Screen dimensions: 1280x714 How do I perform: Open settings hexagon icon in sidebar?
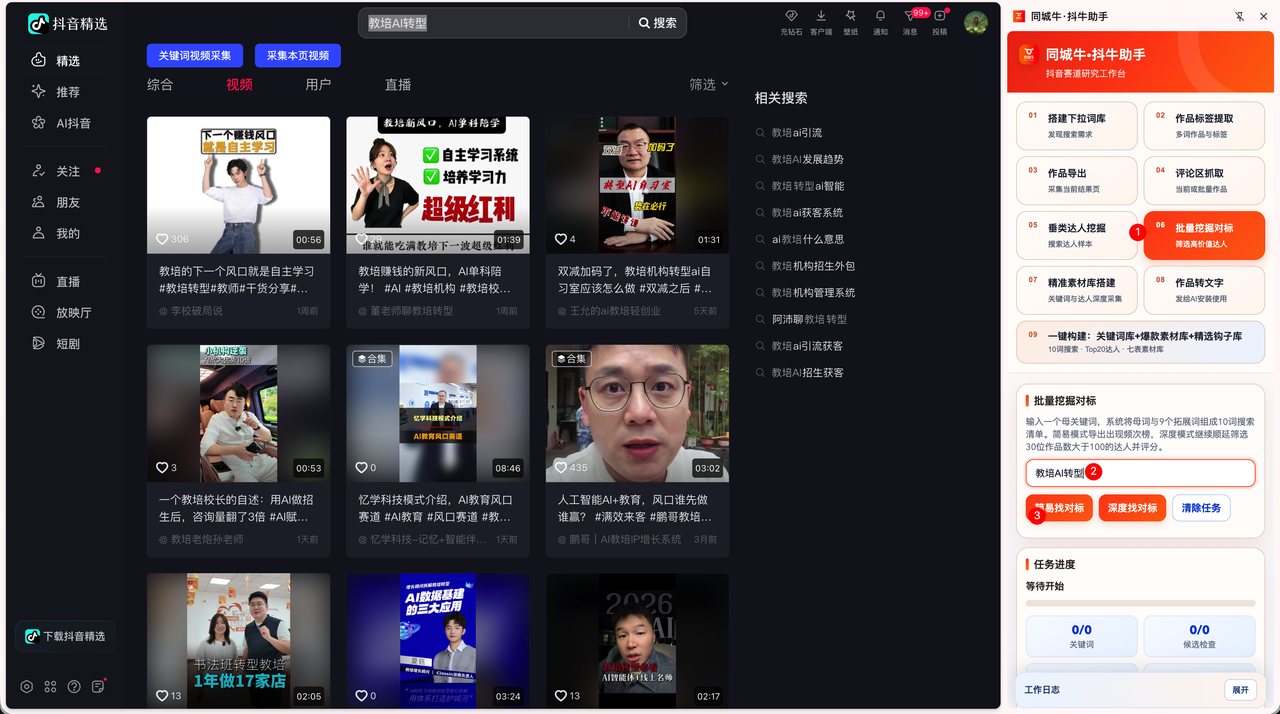pos(26,687)
